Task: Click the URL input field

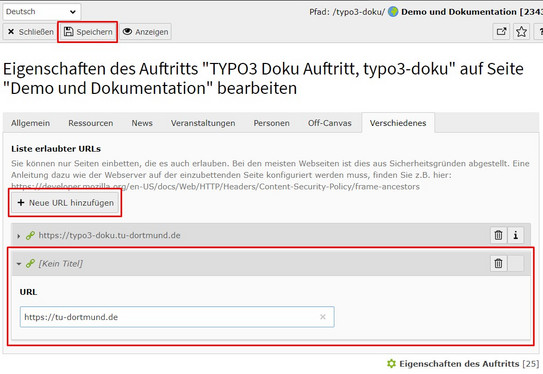Action: pos(177,317)
